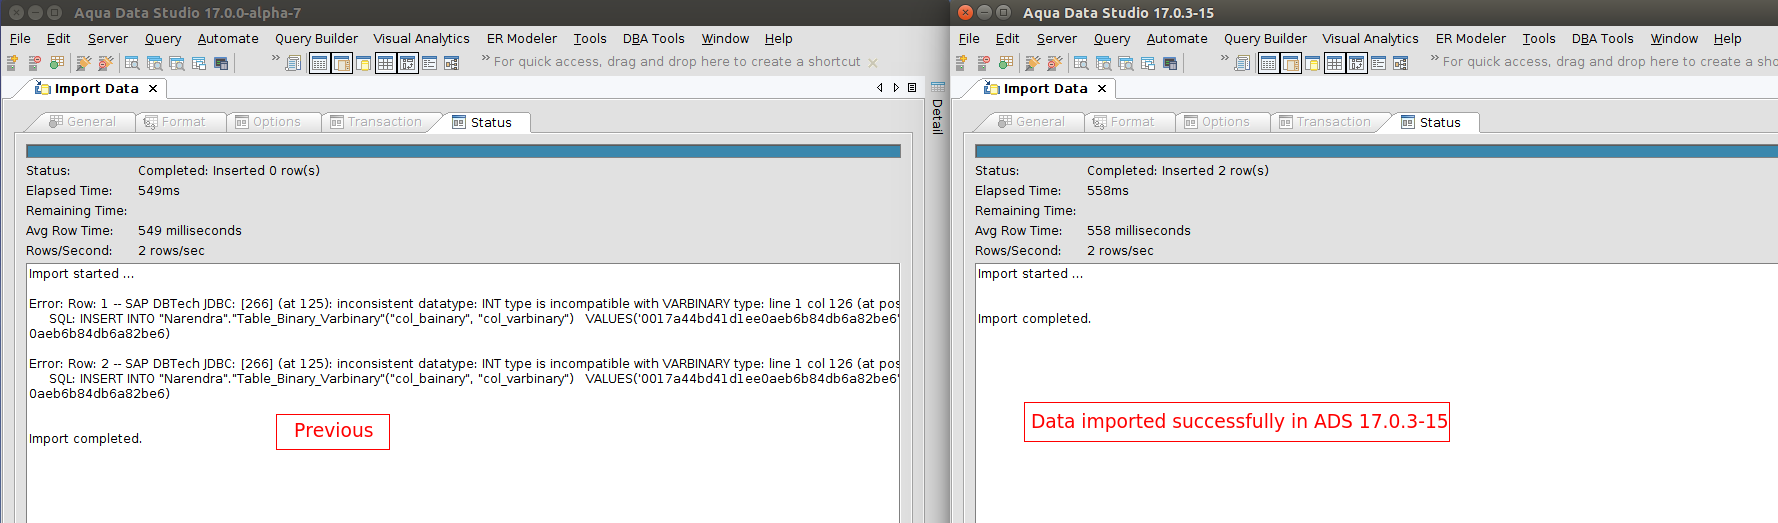The height and width of the screenshot is (523, 1778).
Task: Click the tree diagram icon at the end of the left toolbar
Action: [451, 63]
